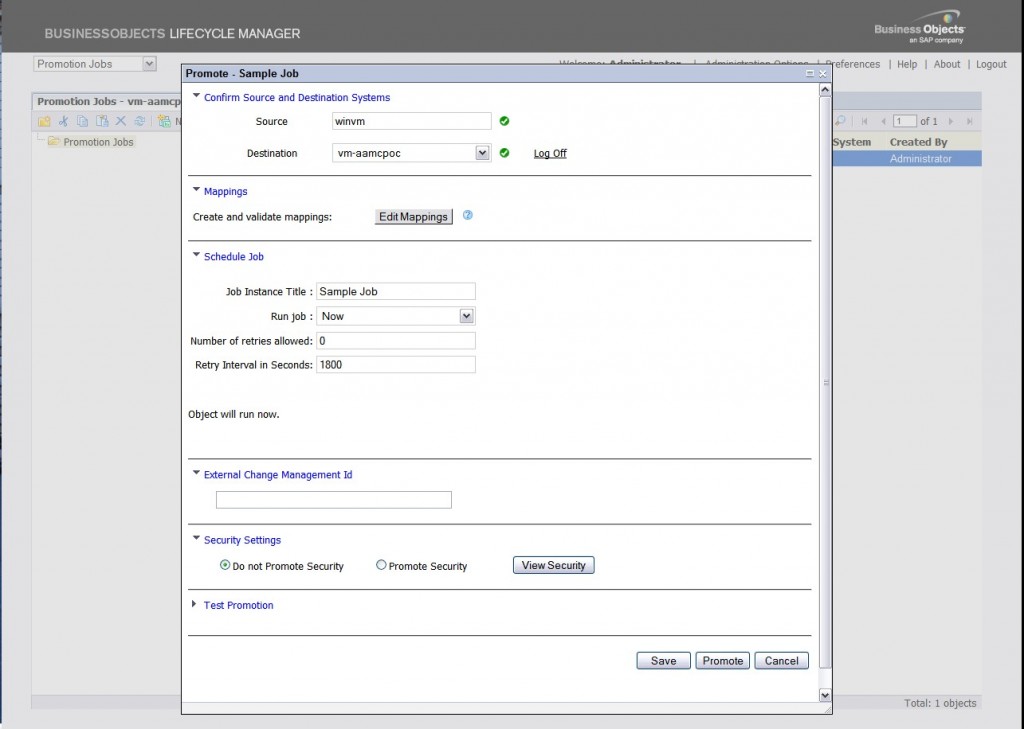
Task: Click the Source input field
Action: point(411,121)
